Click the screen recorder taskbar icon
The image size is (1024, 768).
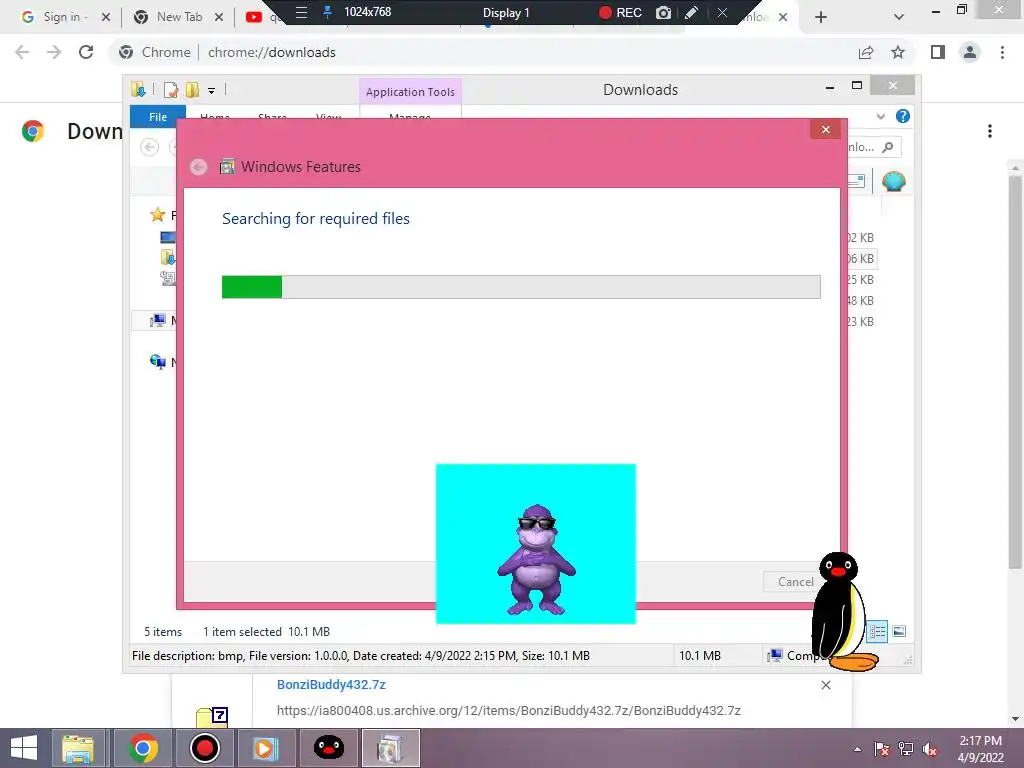[x=204, y=748]
